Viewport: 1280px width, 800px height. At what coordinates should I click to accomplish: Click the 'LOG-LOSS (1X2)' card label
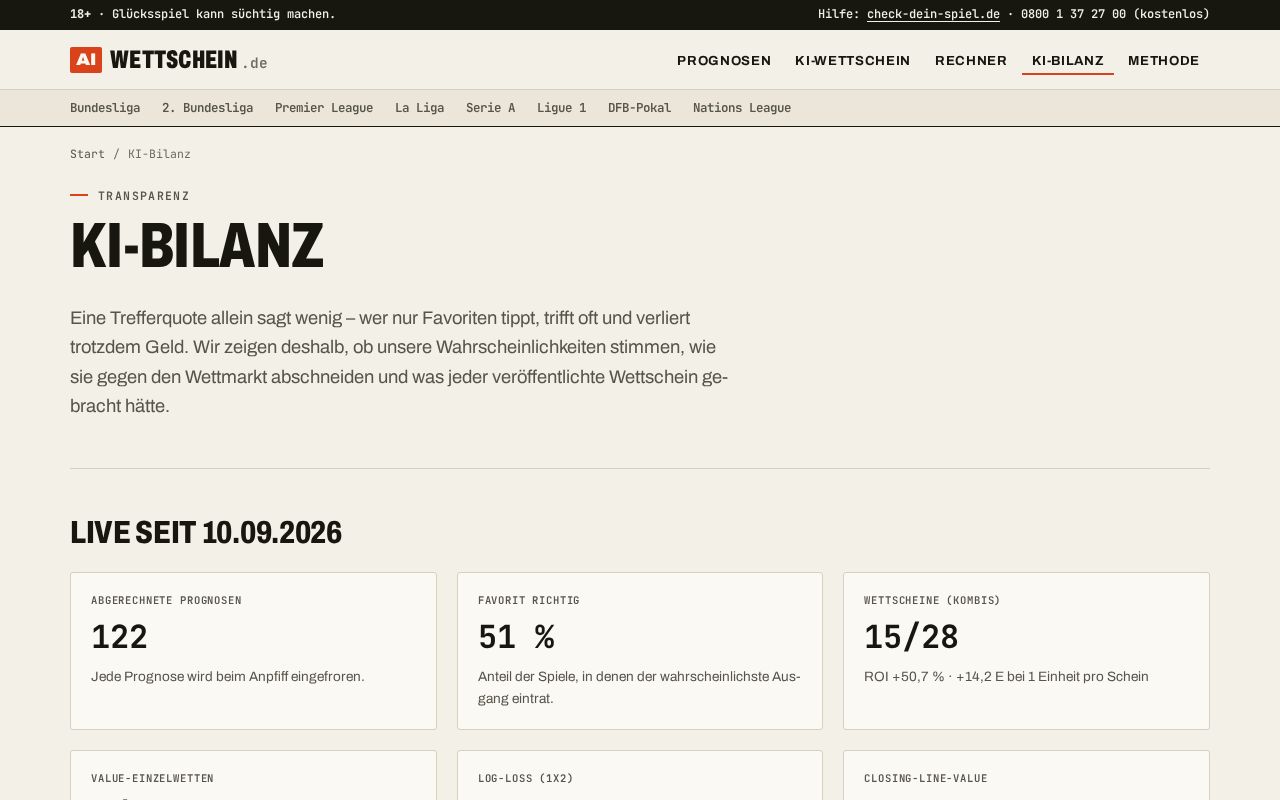tap(526, 779)
